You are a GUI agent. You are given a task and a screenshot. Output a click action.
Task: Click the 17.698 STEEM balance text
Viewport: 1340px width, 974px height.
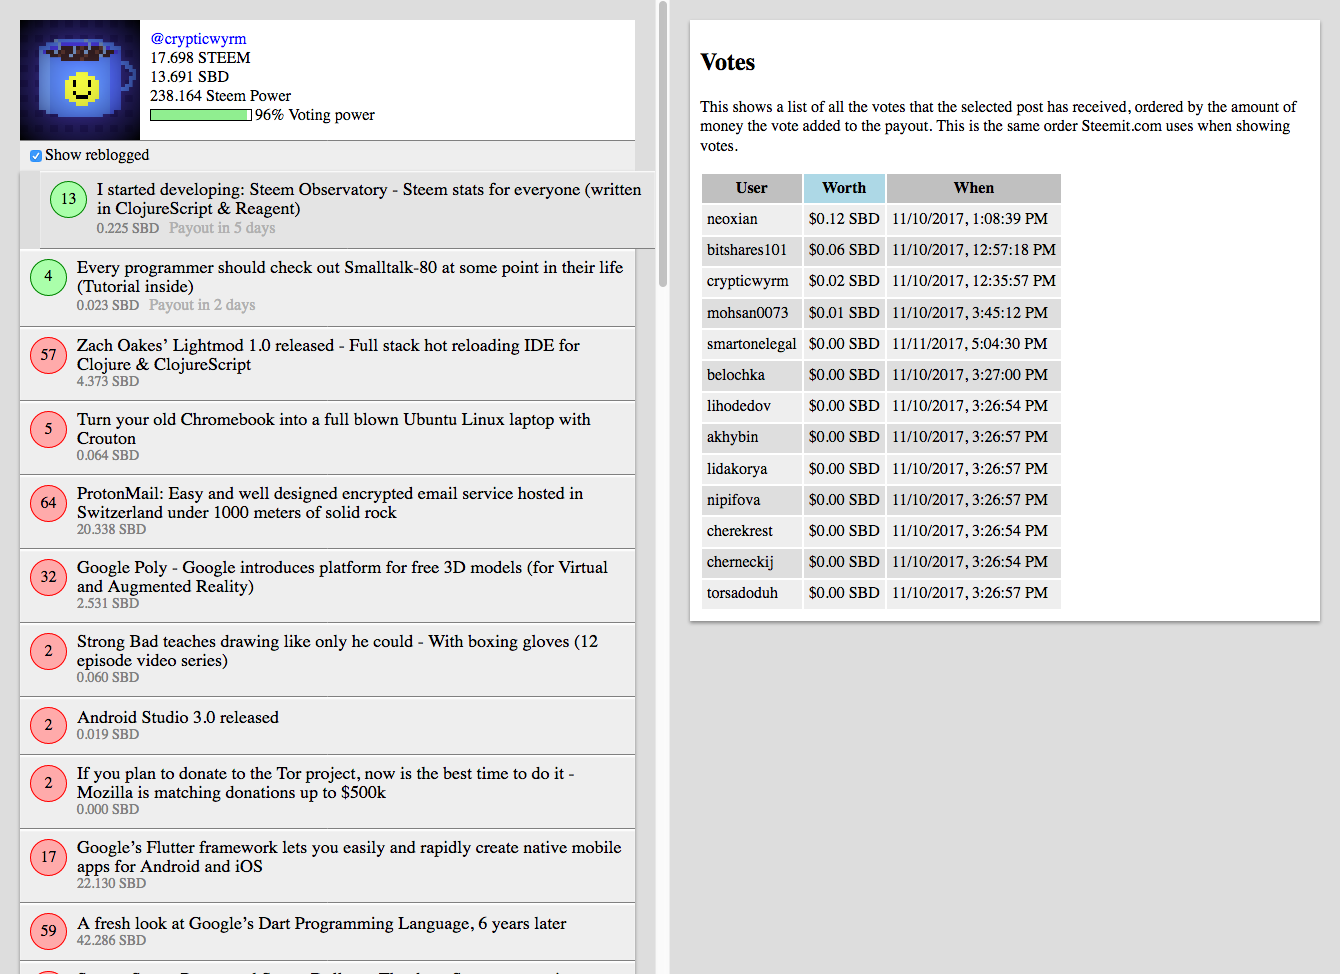tap(201, 58)
